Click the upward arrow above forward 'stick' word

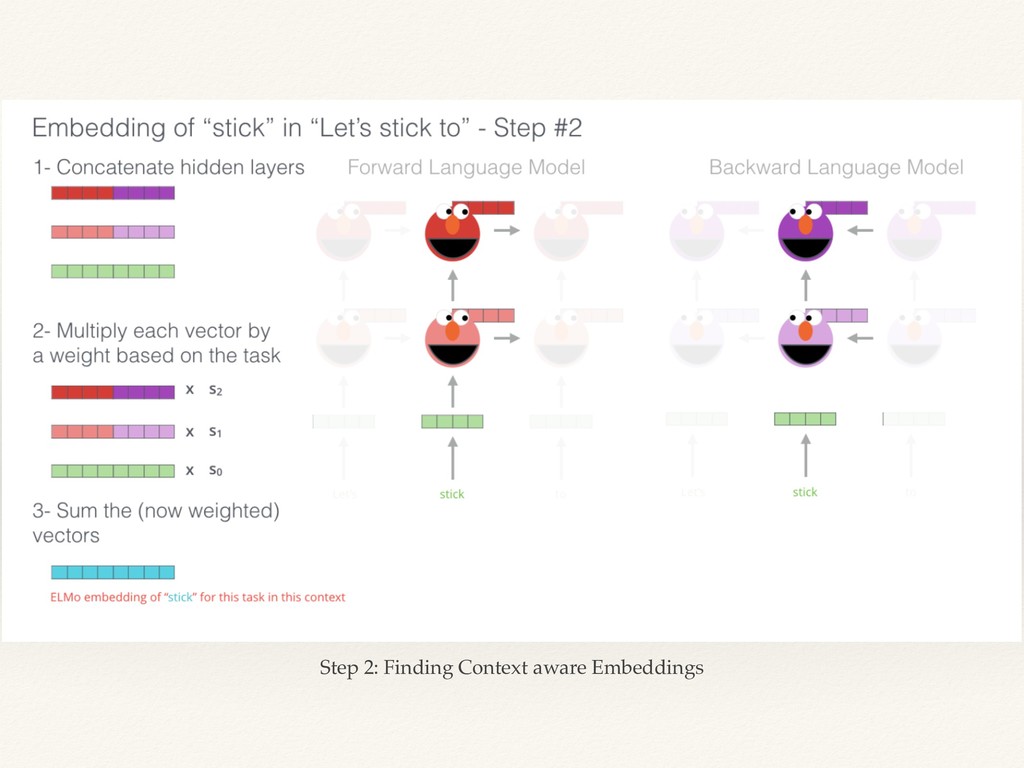[x=453, y=458]
